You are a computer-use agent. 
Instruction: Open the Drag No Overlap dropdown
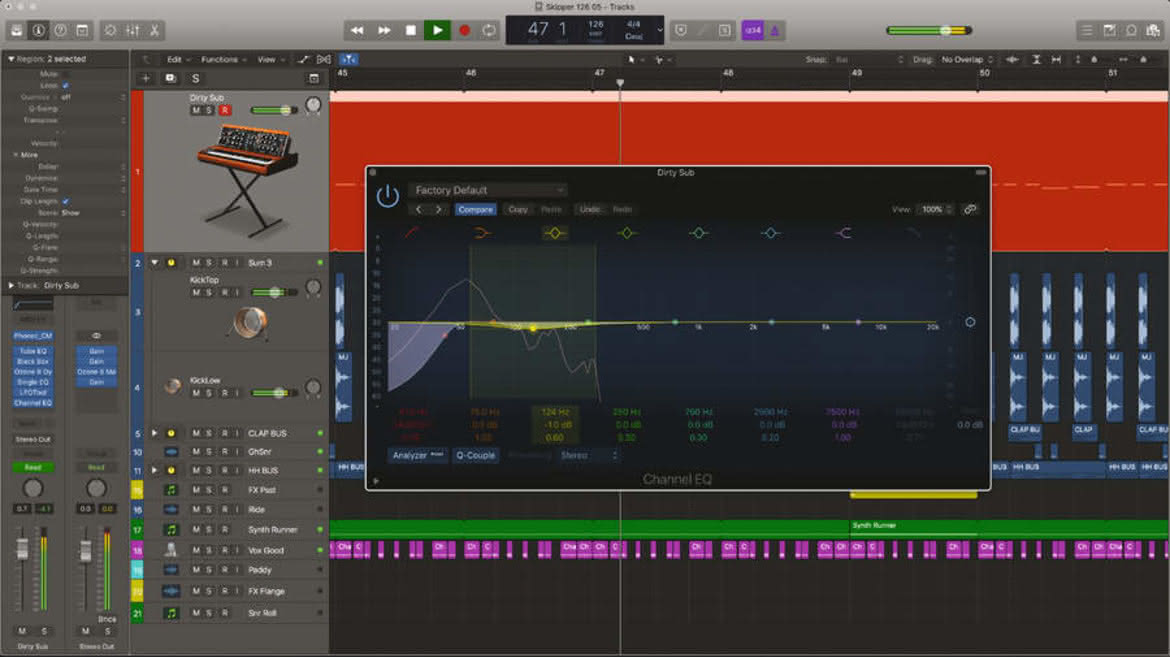(967, 60)
